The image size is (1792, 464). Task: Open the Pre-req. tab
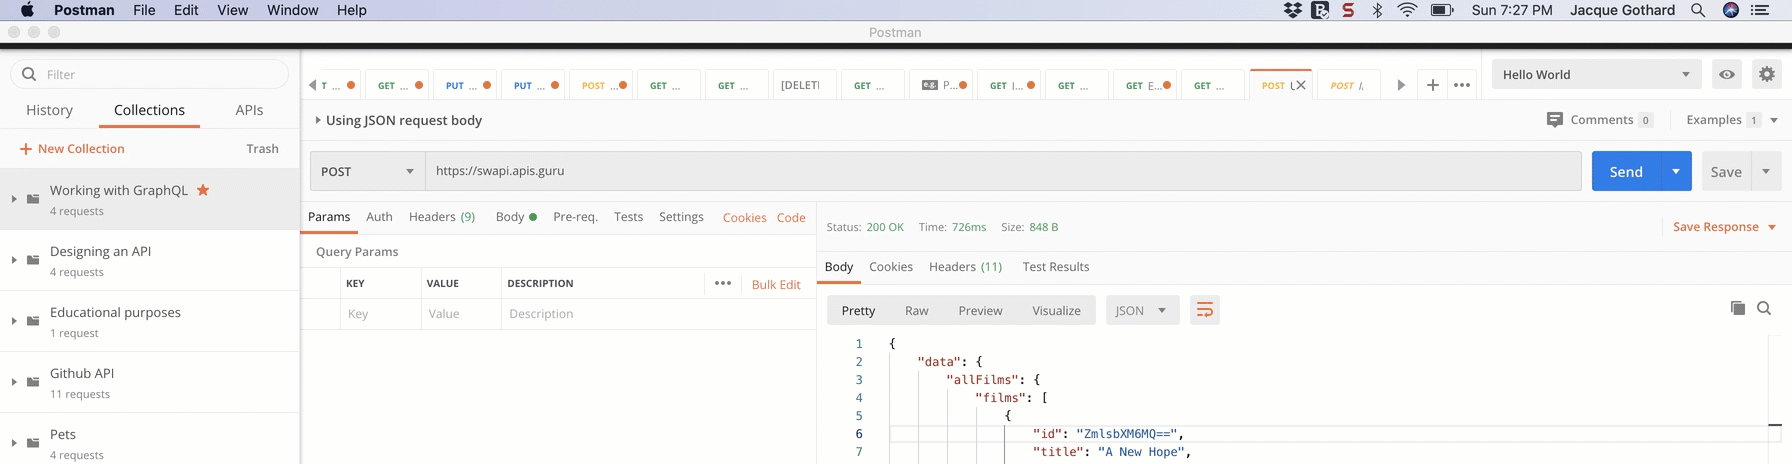[575, 216]
